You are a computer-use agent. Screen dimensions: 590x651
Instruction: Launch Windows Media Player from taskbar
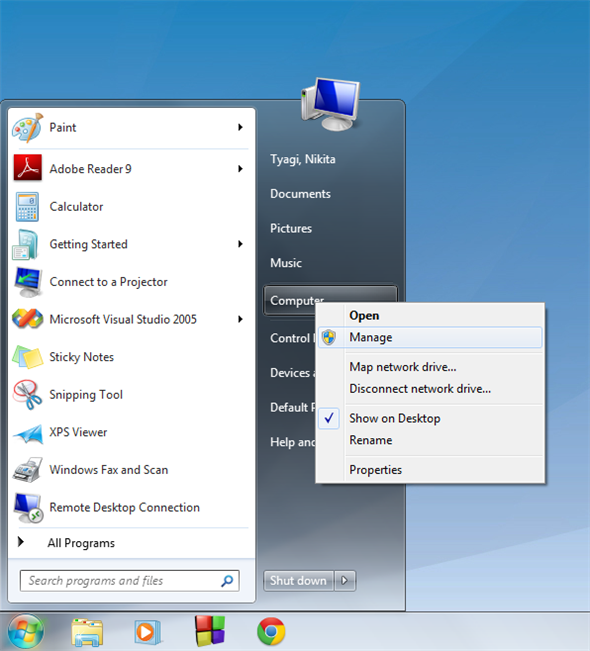click(x=147, y=632)
